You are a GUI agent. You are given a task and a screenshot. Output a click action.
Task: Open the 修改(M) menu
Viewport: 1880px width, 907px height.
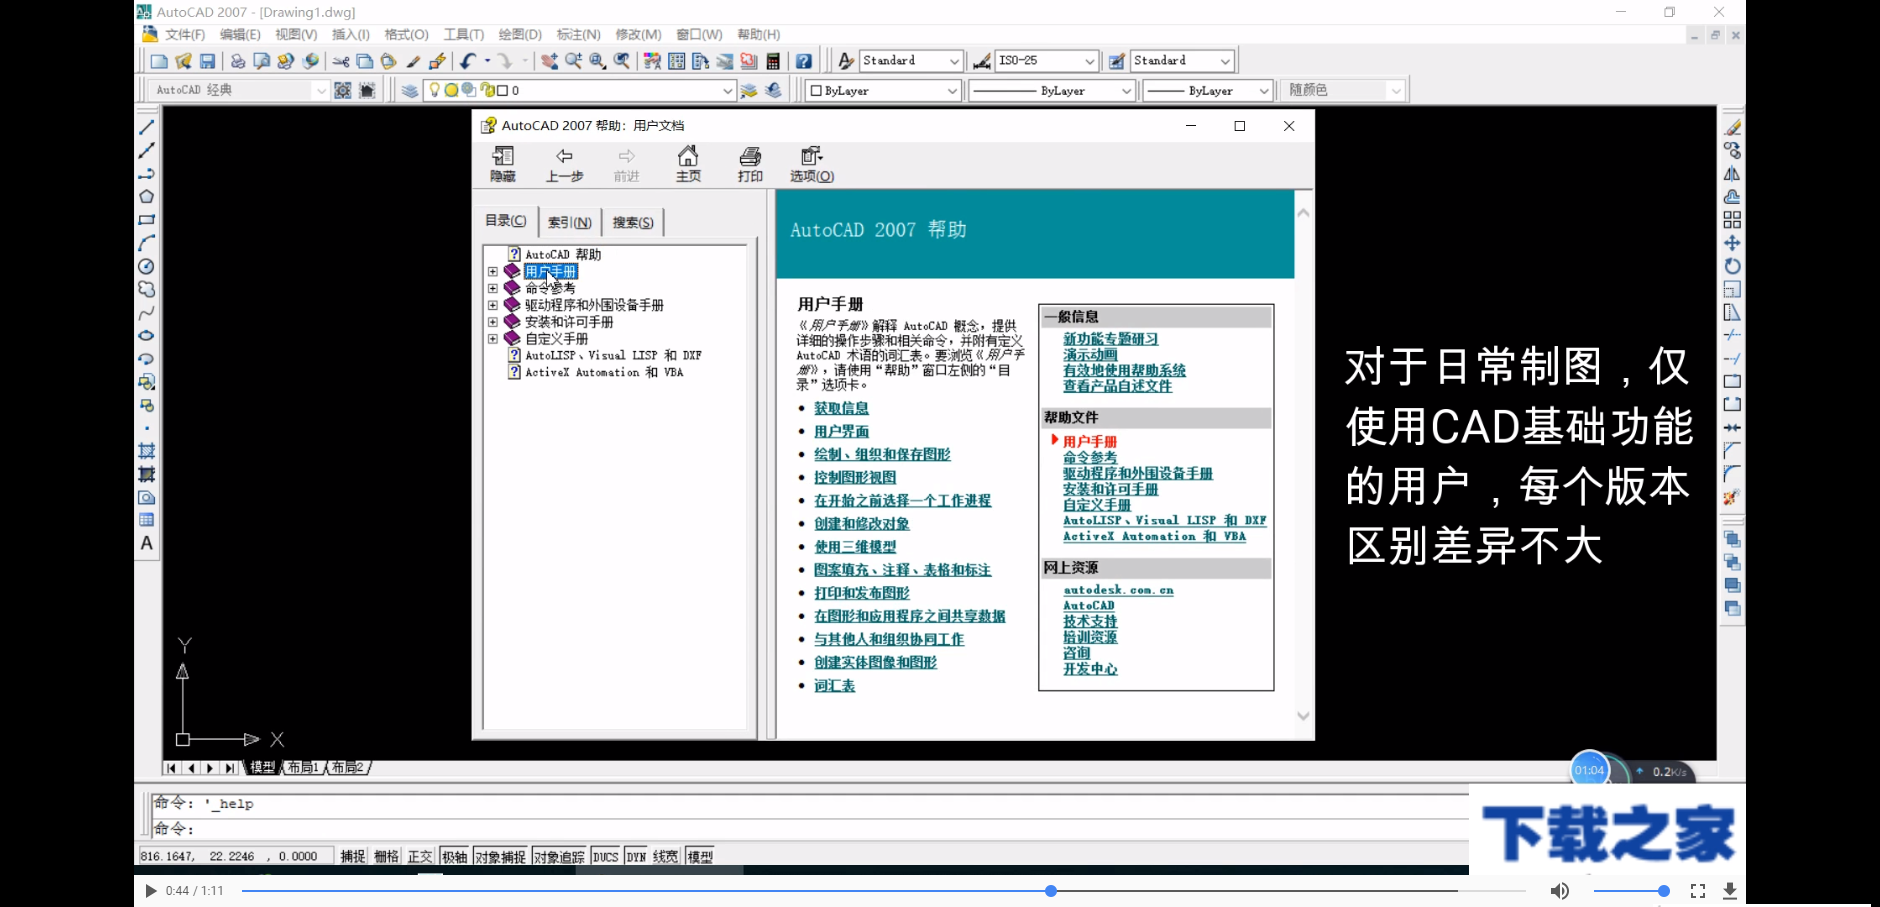click(x=640, y=33)
